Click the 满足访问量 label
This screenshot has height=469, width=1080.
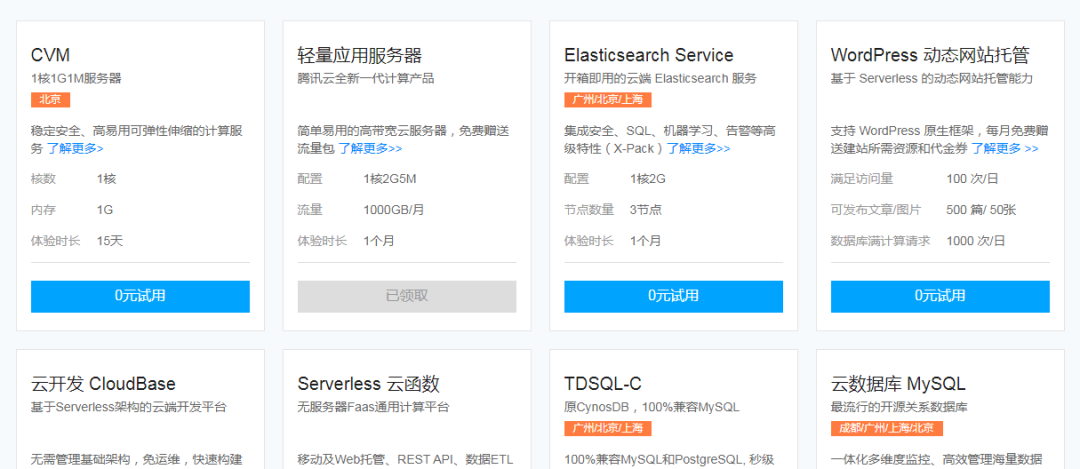(862, 179)
